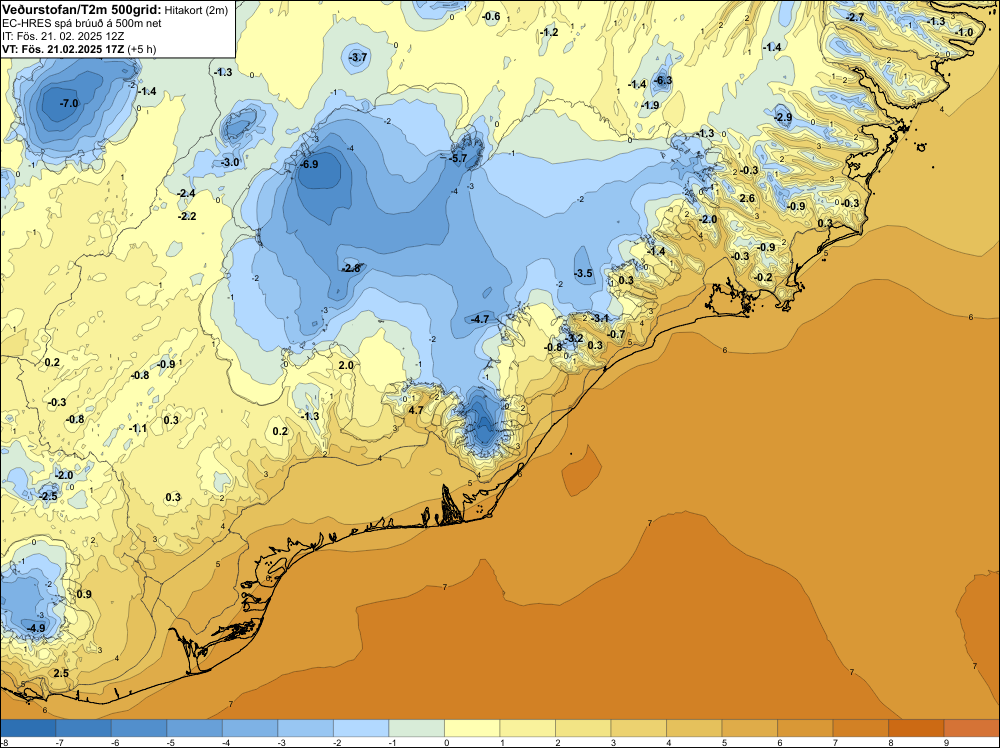Click the -0.6 temperature value
This screenshot has width=1000, height=748.
click(x=490, y=16)
